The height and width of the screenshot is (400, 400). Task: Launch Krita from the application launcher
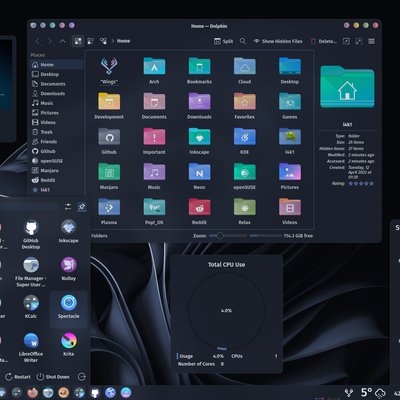coord(69,345)
